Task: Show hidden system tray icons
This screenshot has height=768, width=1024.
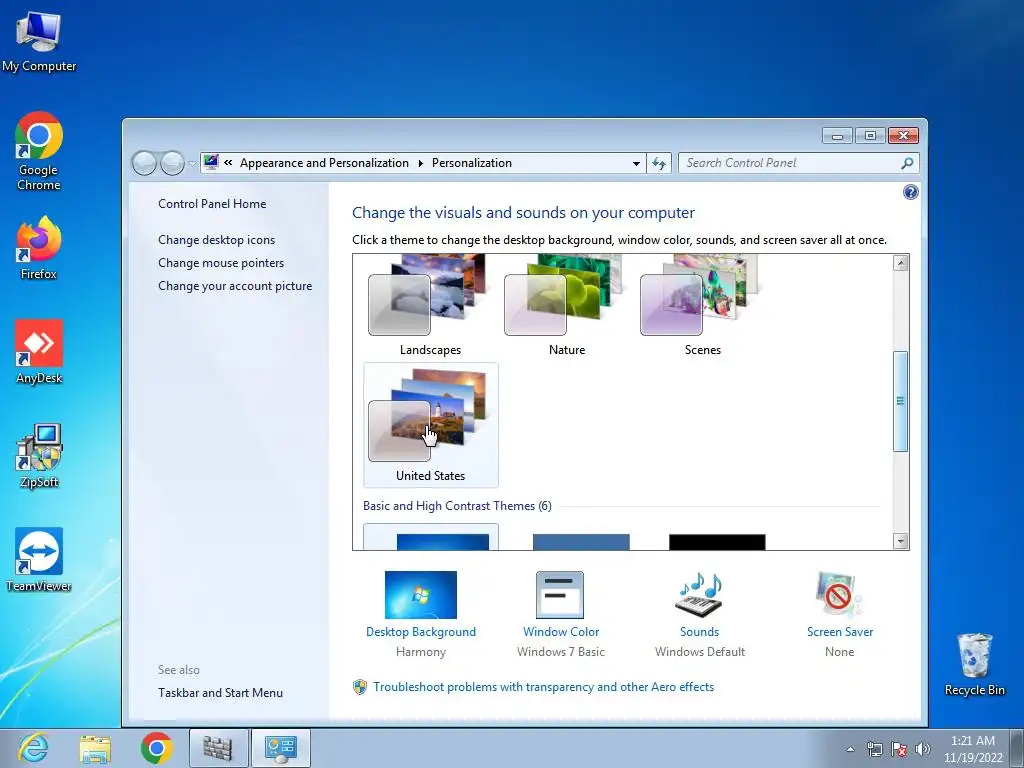Action: (850, 749)
